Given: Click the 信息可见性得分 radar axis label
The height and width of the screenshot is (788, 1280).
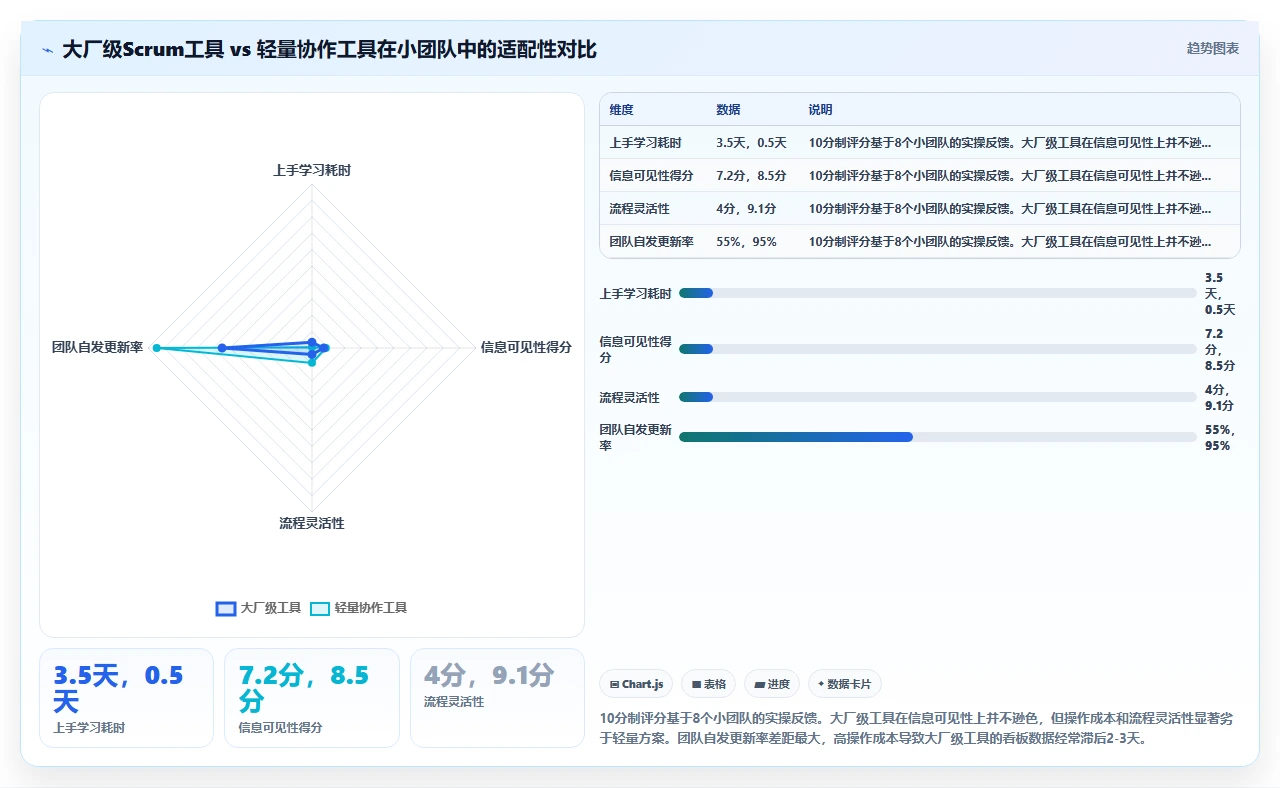Looking at the screenshot, I should (x=526, y=347).
